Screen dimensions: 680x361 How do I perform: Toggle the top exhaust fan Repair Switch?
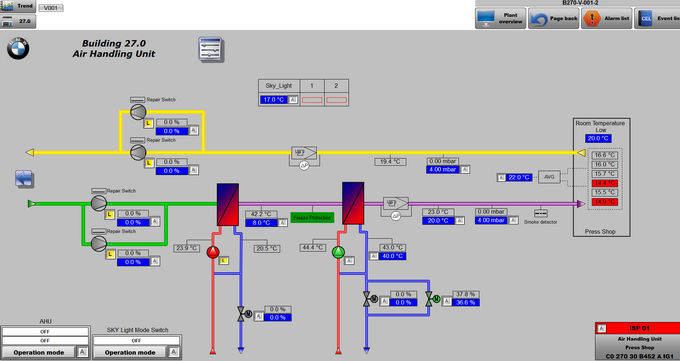pyautogui.click(x=137, y=100)
